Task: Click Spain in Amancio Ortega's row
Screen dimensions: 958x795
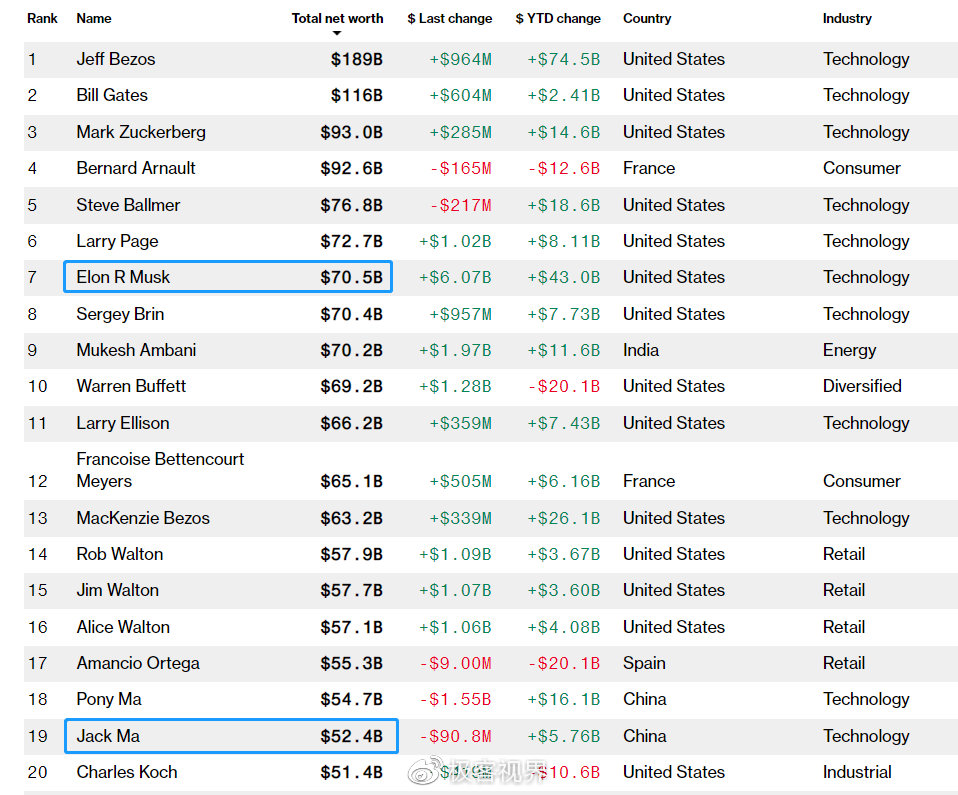Action: pyautogui.click(x=645, y=664)
